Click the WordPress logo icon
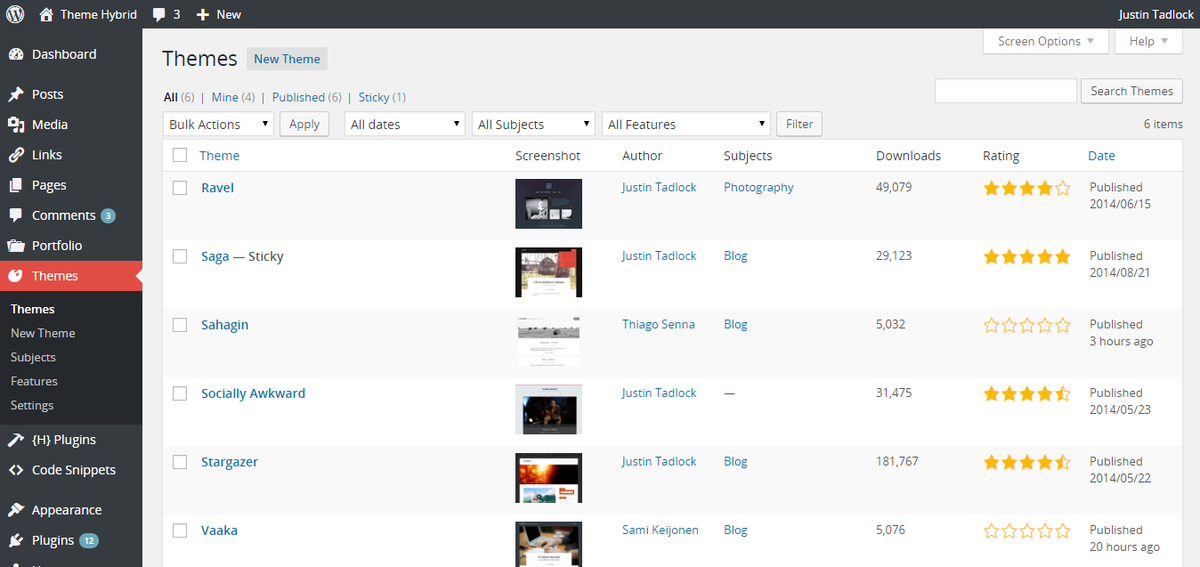Screen dimensions: 1200x567 click(16, 14)
